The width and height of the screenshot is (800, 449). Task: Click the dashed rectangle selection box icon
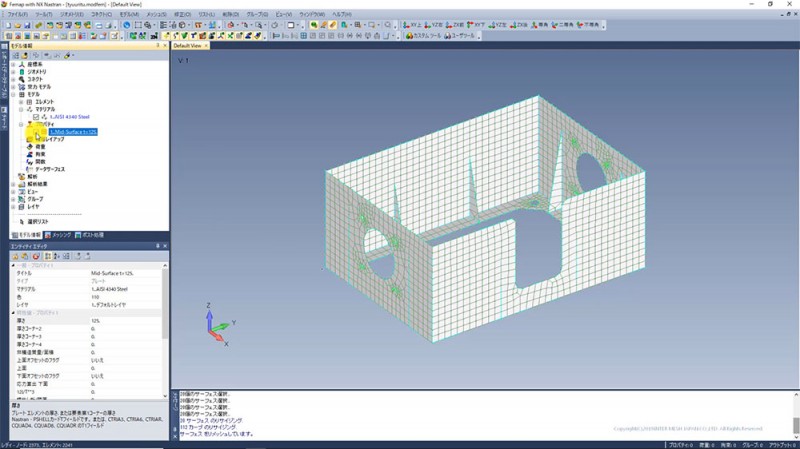138,25
